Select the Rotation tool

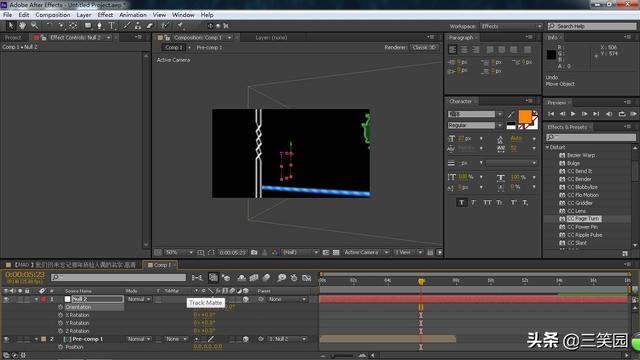(49, 26)
